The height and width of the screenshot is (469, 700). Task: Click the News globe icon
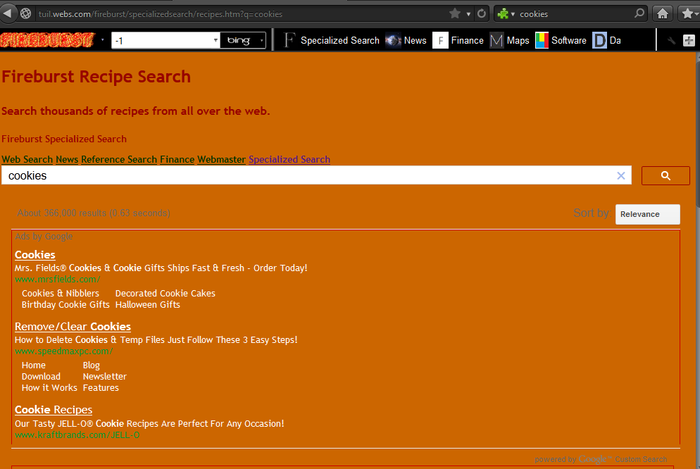pyautogui.click(x=393, y=41)
